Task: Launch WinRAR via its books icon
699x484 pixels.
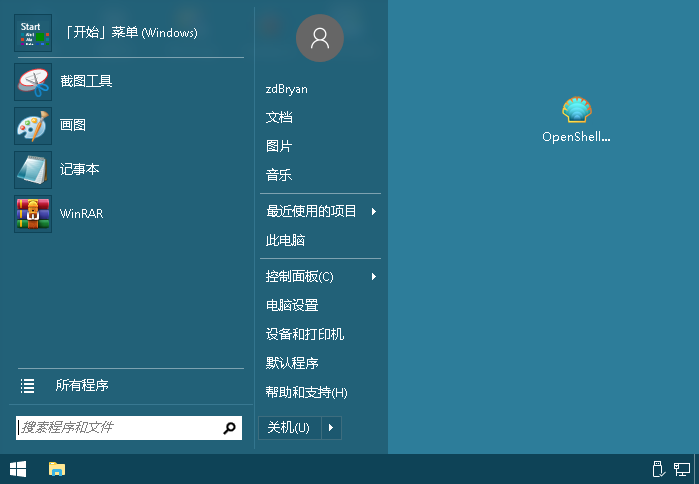Action: click(33, 214)
